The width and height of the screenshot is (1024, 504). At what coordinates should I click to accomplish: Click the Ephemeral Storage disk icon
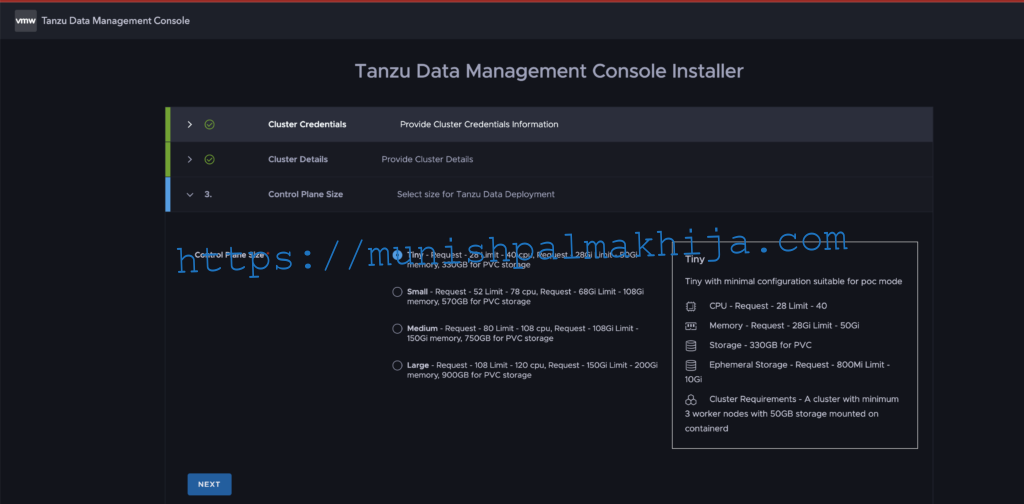691,365
